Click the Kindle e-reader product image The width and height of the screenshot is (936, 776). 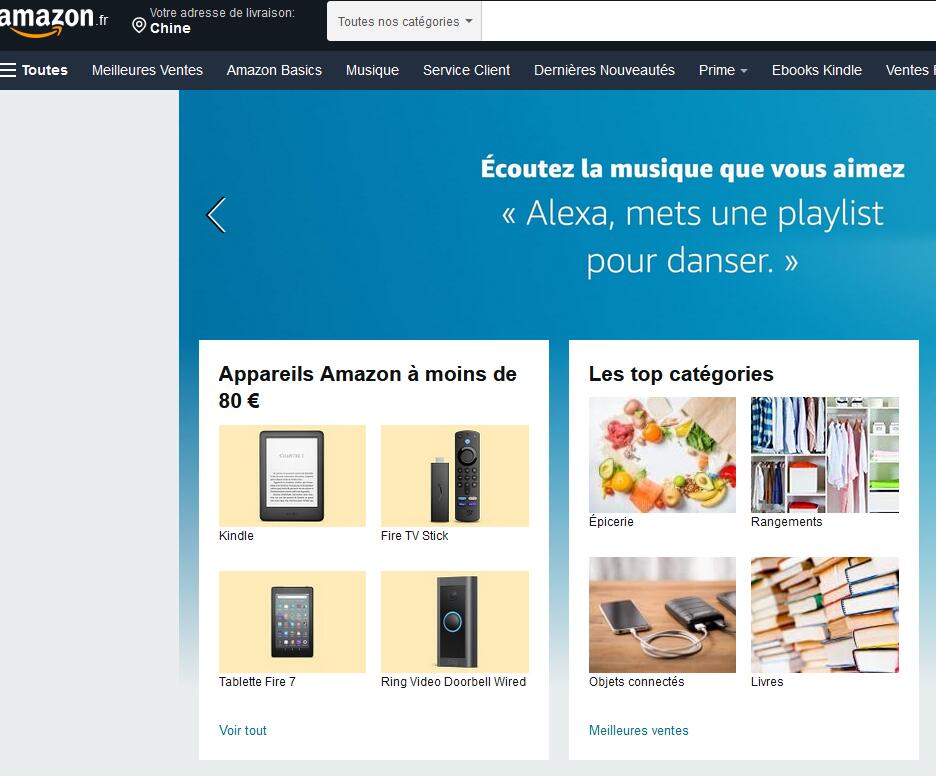[x=292, y=476]
